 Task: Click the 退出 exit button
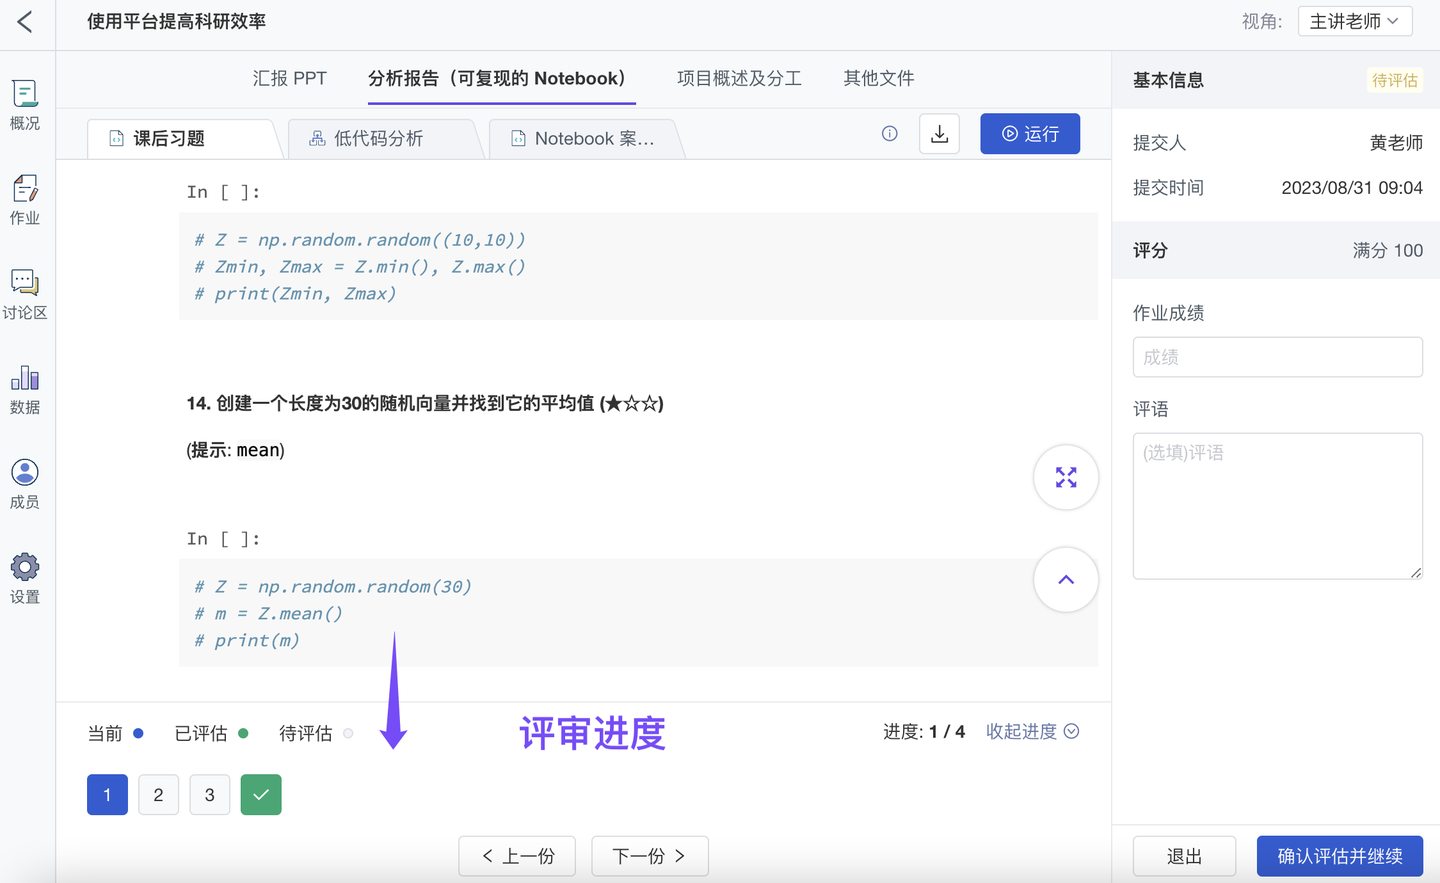click(x=1184, y=856)
